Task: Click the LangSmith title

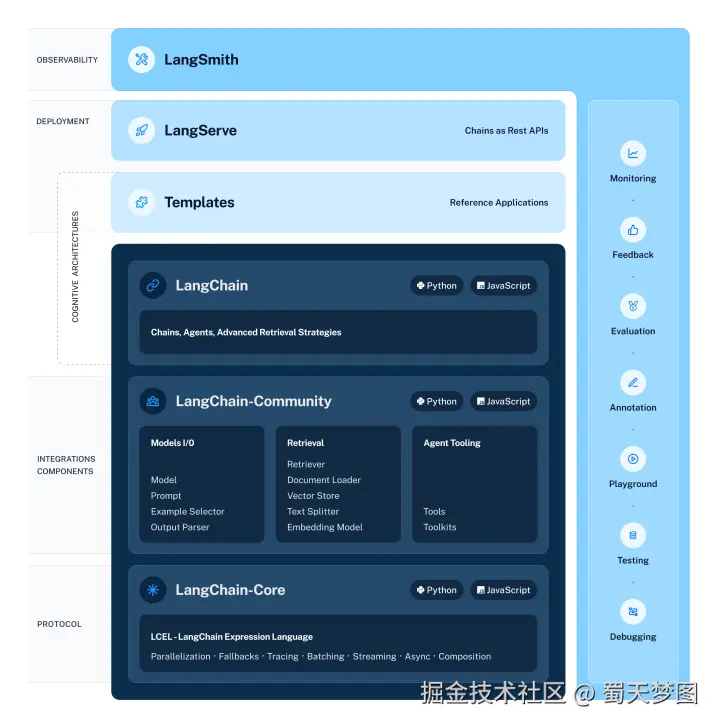Action: 201,59
